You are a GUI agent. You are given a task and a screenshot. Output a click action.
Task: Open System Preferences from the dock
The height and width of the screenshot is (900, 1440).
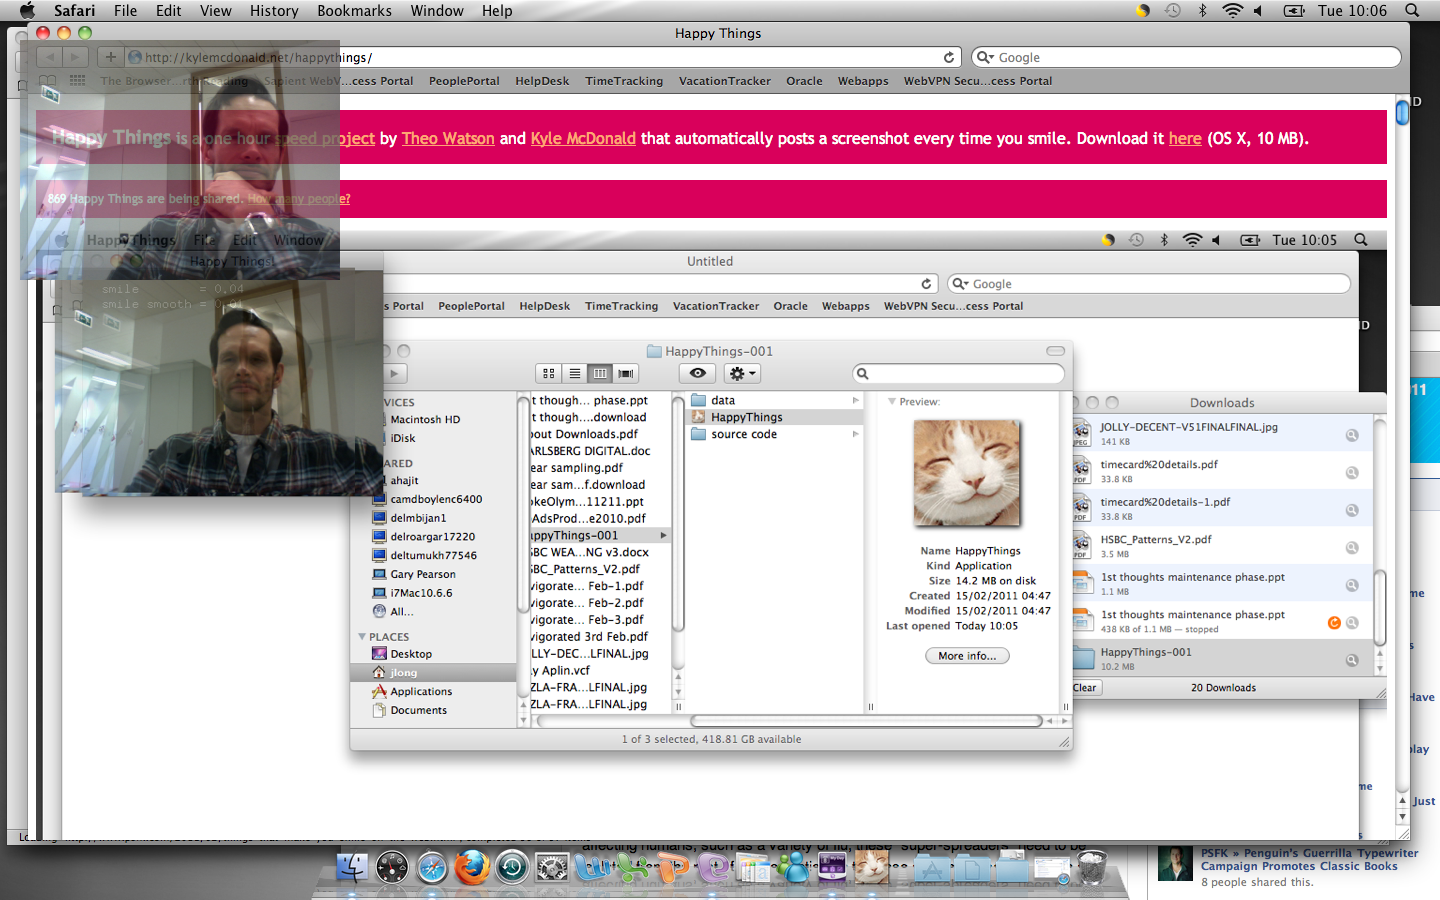pos(552,867)
